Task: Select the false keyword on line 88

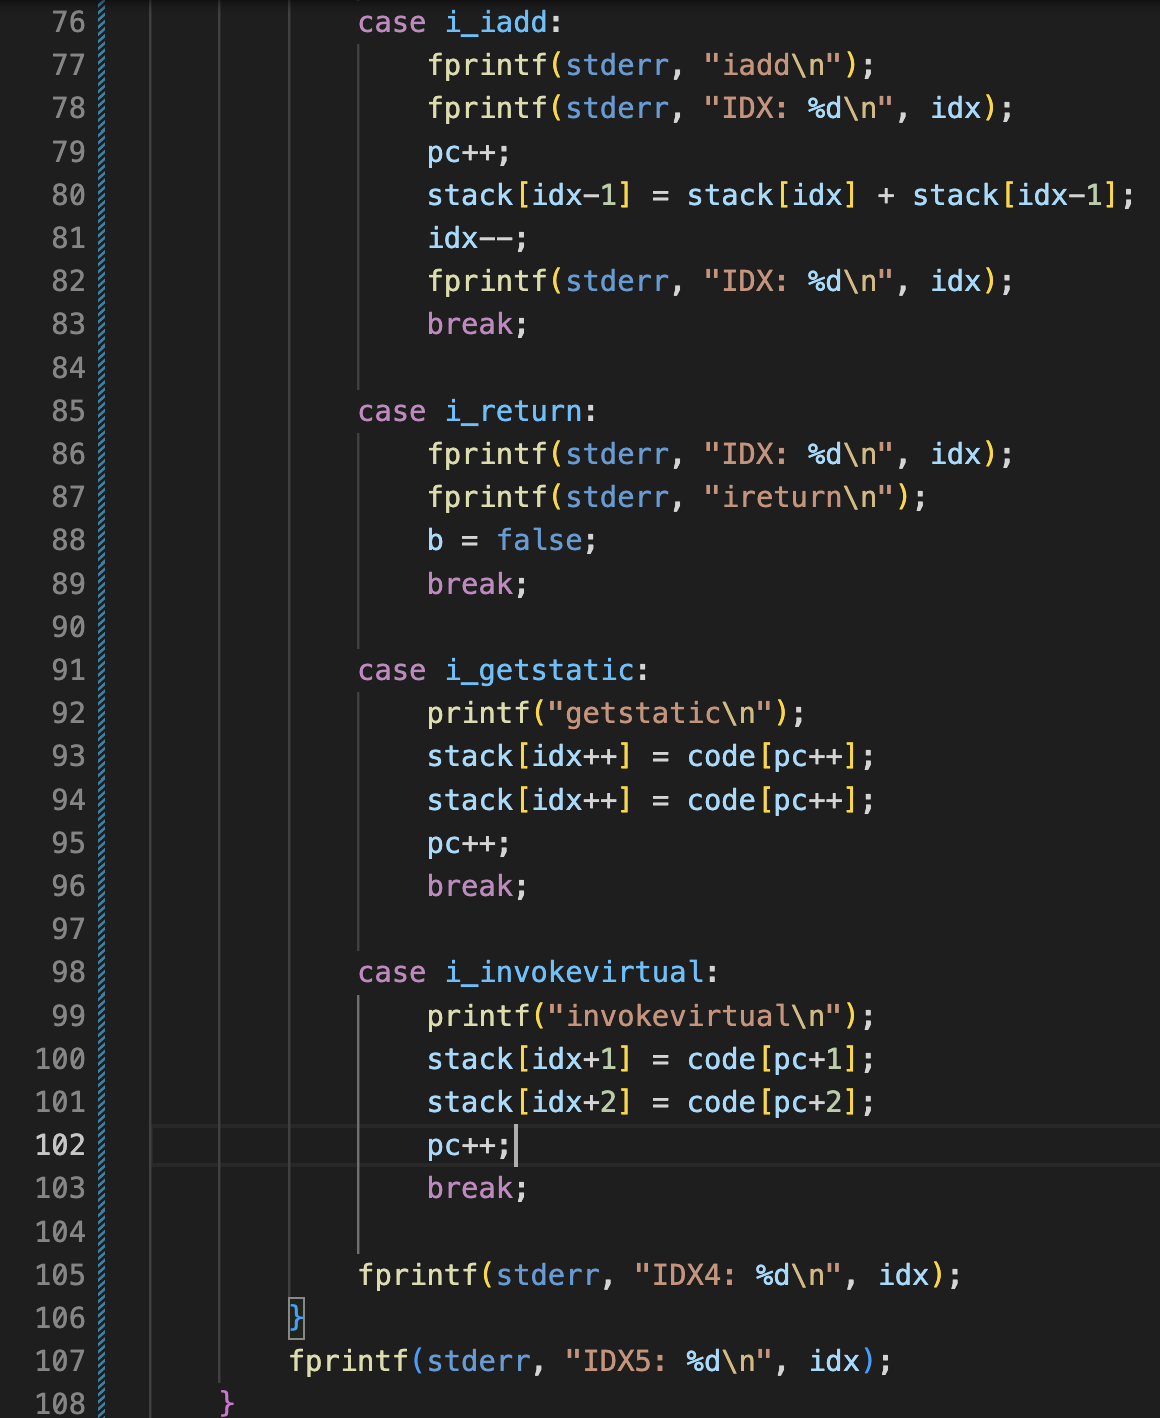Action: coord(539,540)
